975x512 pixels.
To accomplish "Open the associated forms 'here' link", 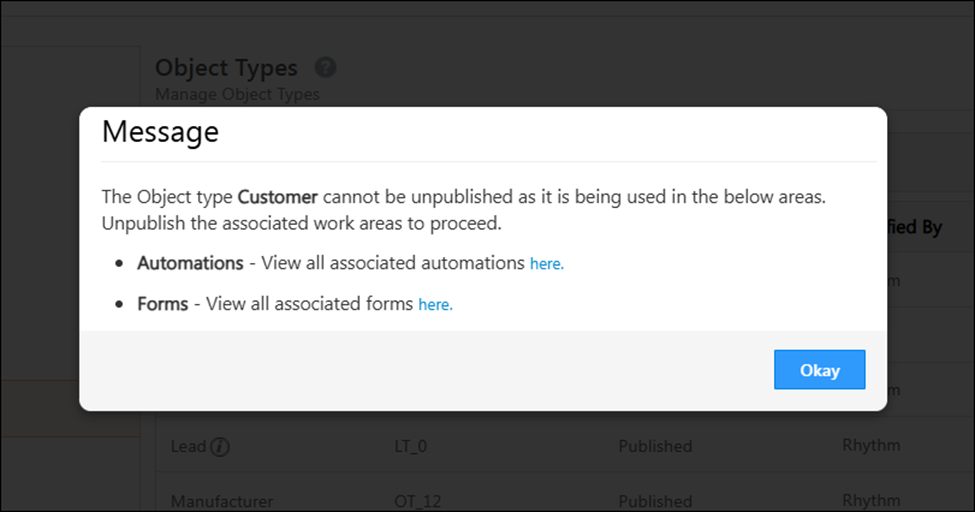I will (435, 304).
